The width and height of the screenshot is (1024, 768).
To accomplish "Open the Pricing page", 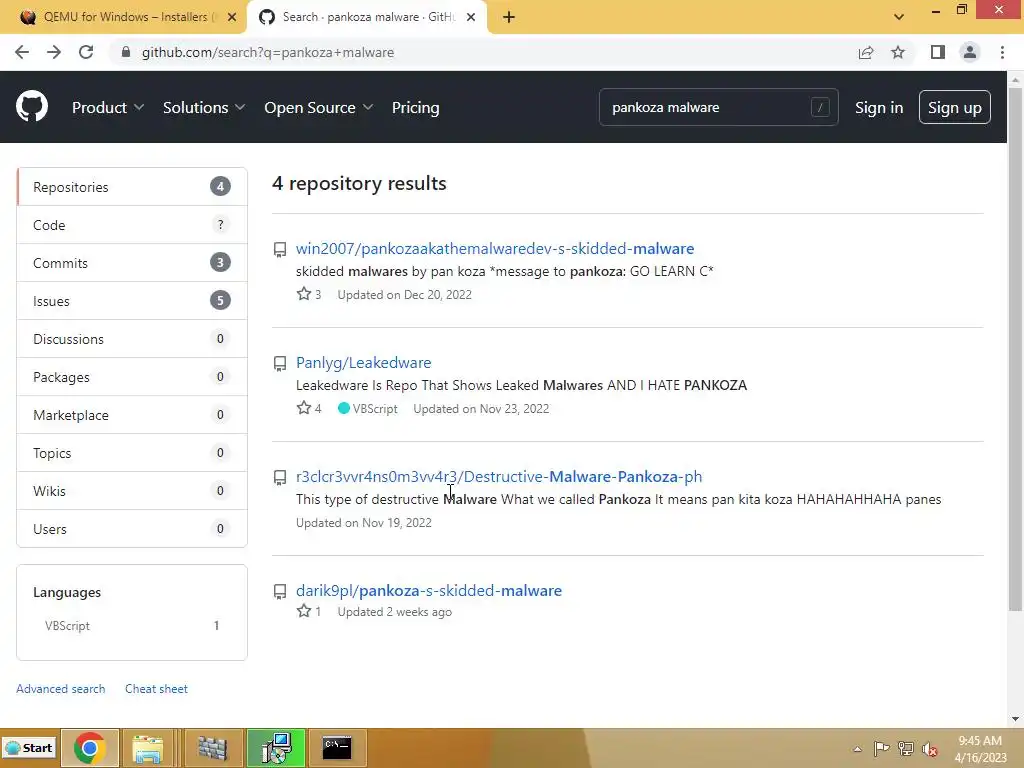I will (415, 107).
